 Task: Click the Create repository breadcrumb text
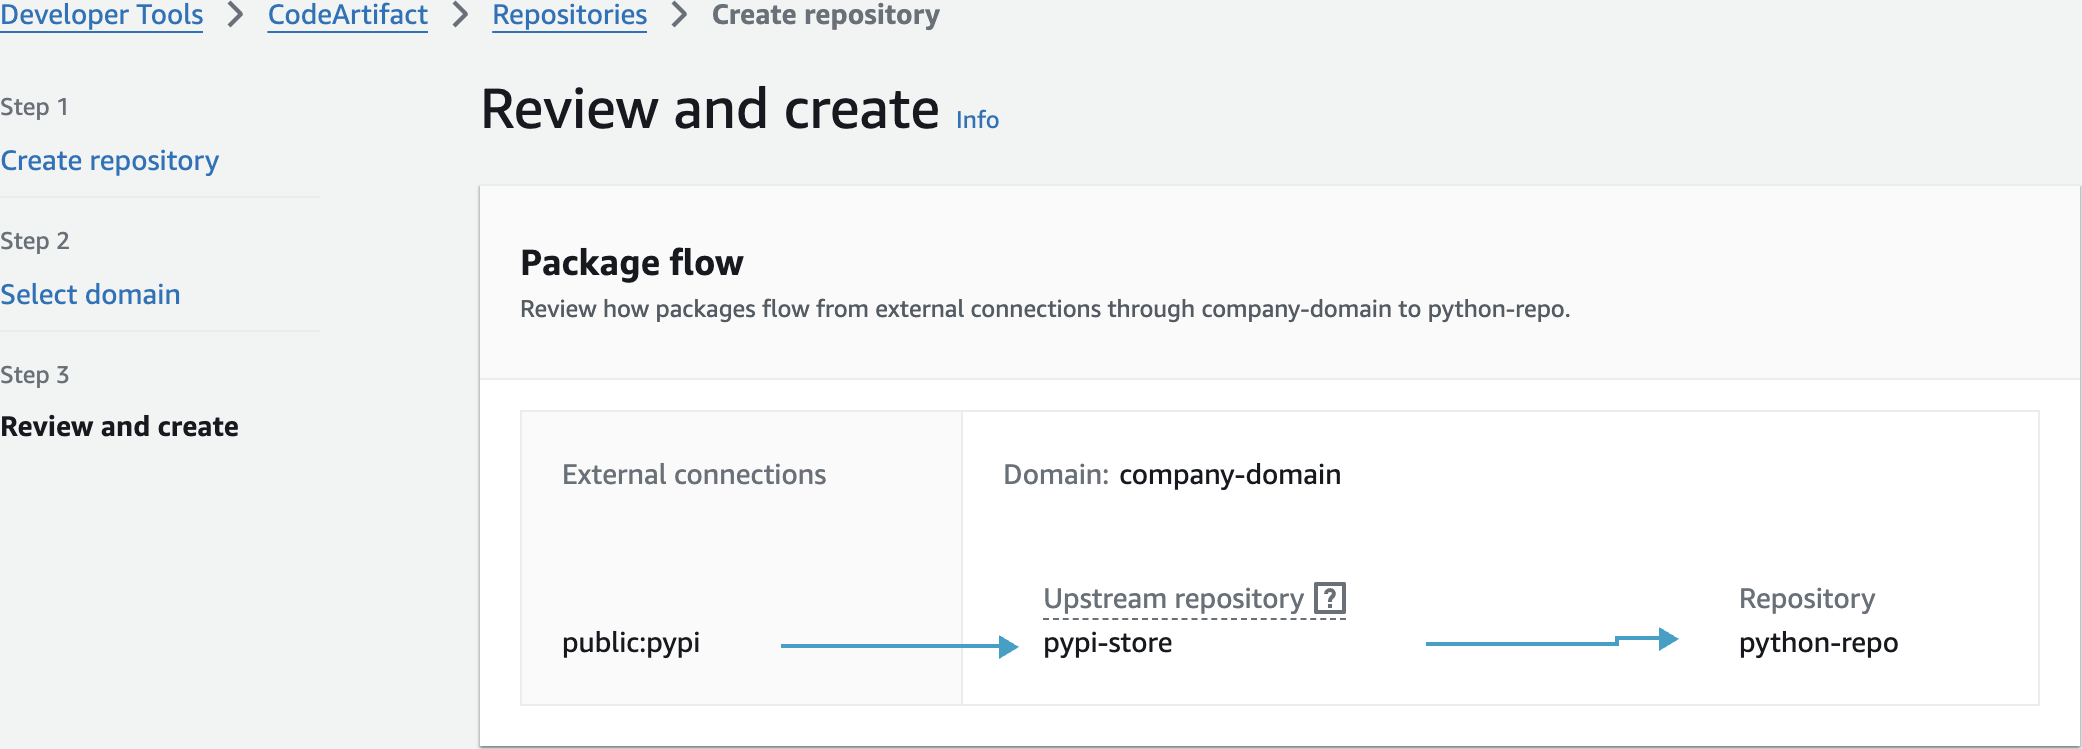[x=825, y=15]
